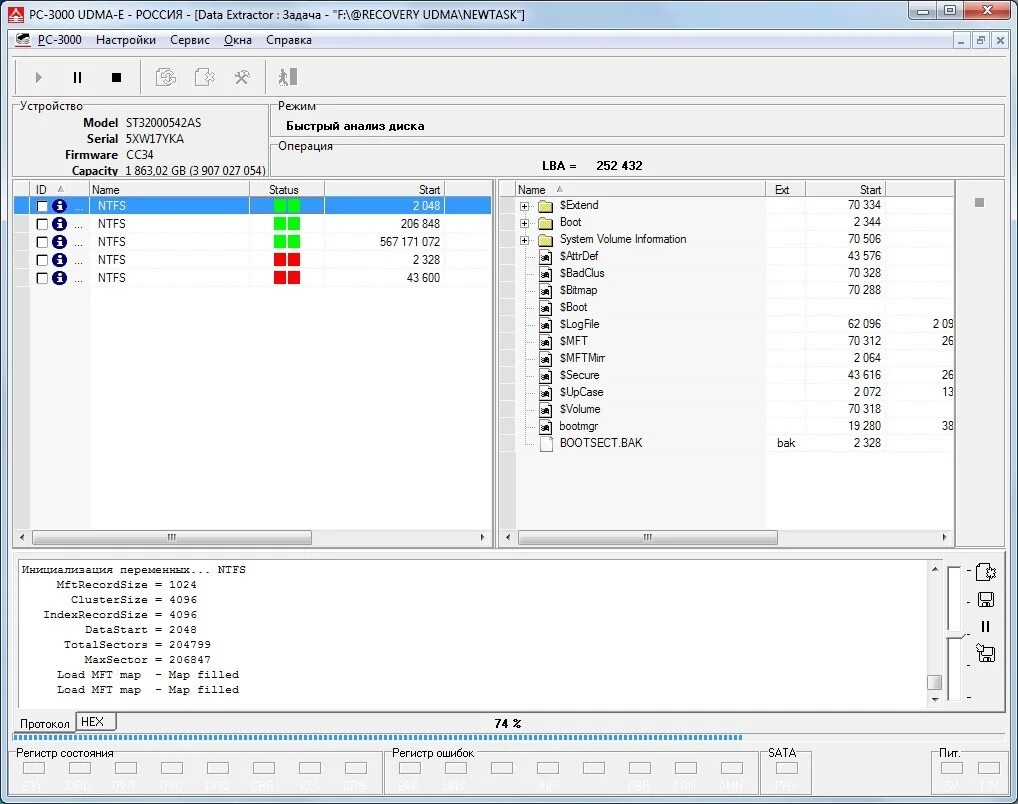Image resolution: width=1018 pixels, height=804 pixels.
Task: Sort file list by Name column header
Action: (639, 190)
